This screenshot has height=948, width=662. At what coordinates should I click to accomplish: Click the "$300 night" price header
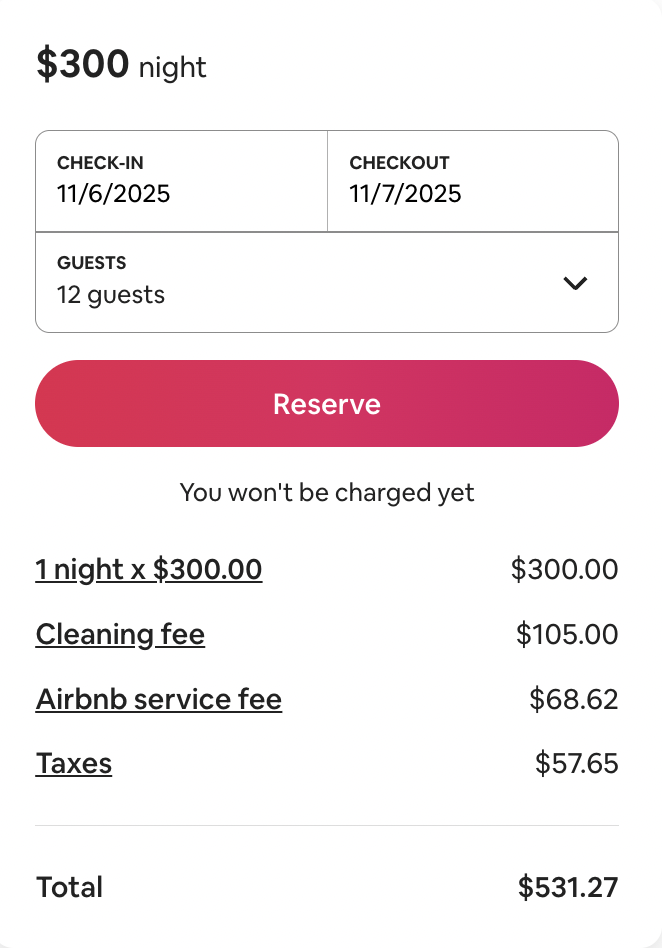click(x=121, y=65)
